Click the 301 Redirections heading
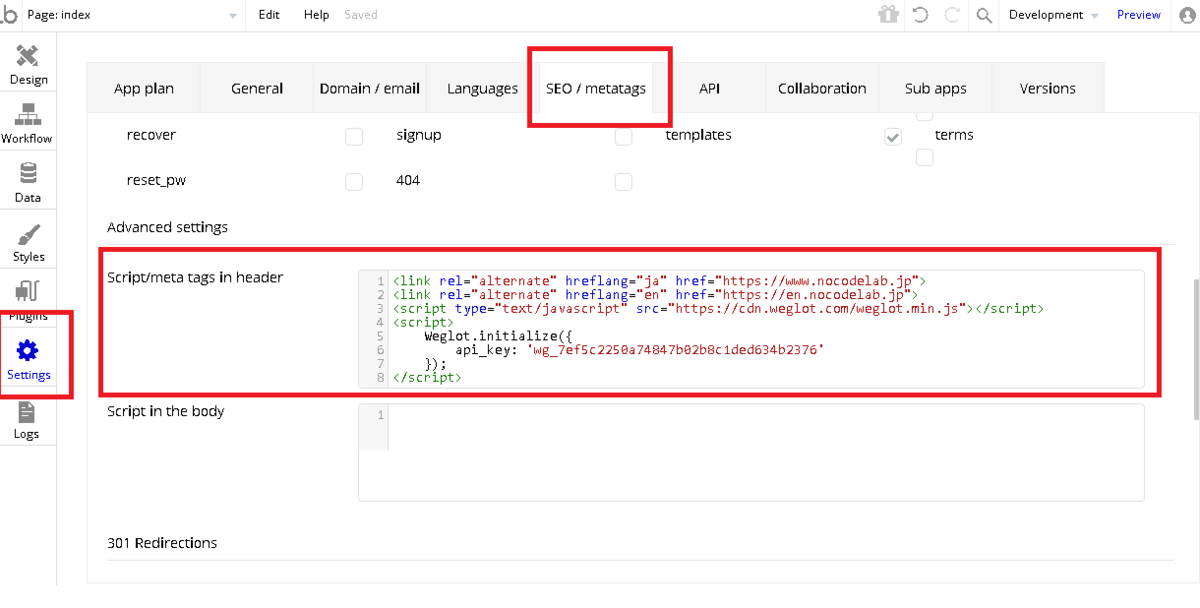This screenshot has width=1200, height=608. pyautogui.click(x=162, y=543)
